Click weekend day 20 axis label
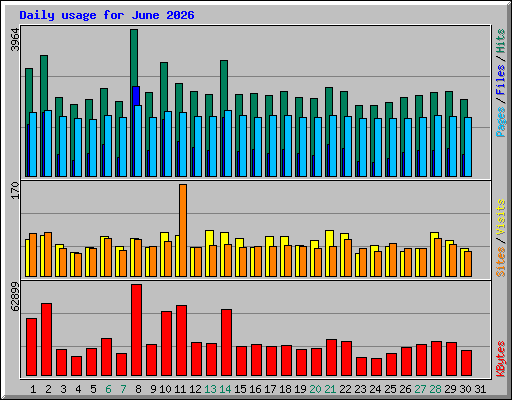The width and height of the screenshot is (512, 400). point(315,389)
